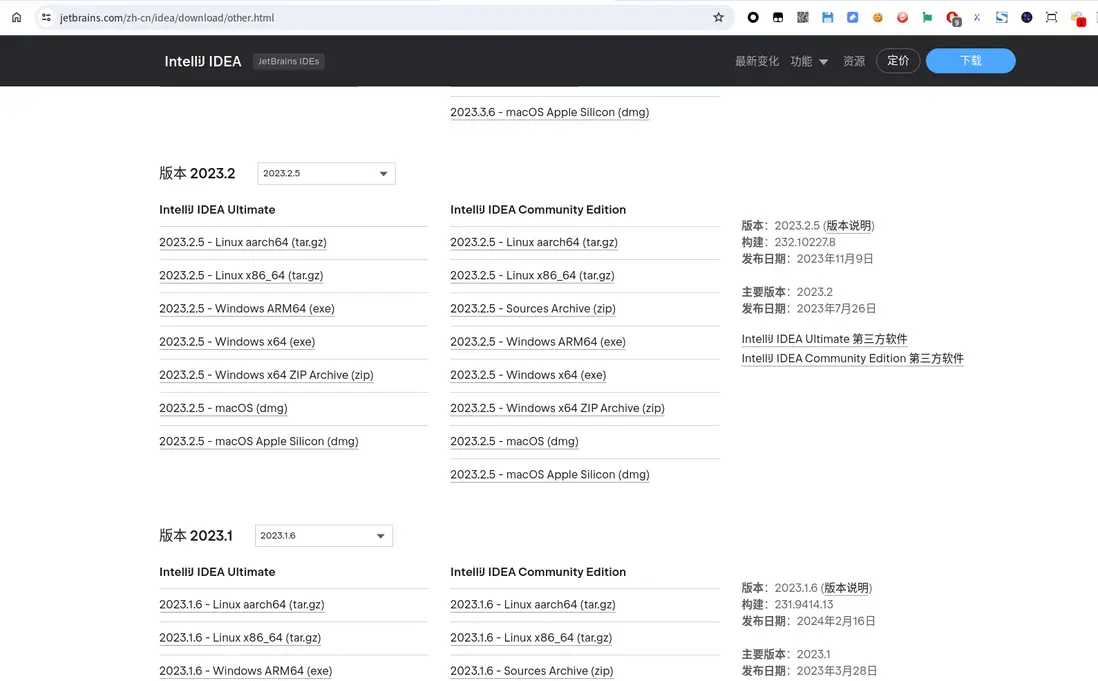Image resolution: width=1098 pixels, height=681 pixels.
Task: Open 版本说明 link for 2023.1.6
Action: coord(846,588)
